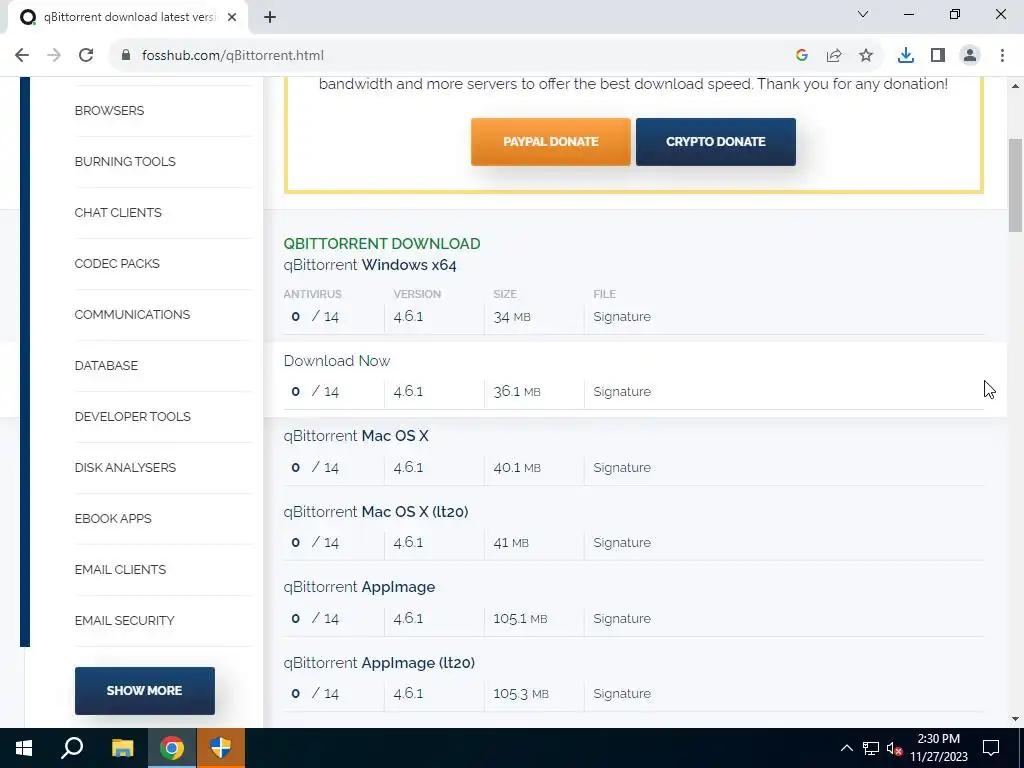Screen dimensions: 1024x768
Task: Open CODEC PACKS category
Action: [x=117, y=263]
